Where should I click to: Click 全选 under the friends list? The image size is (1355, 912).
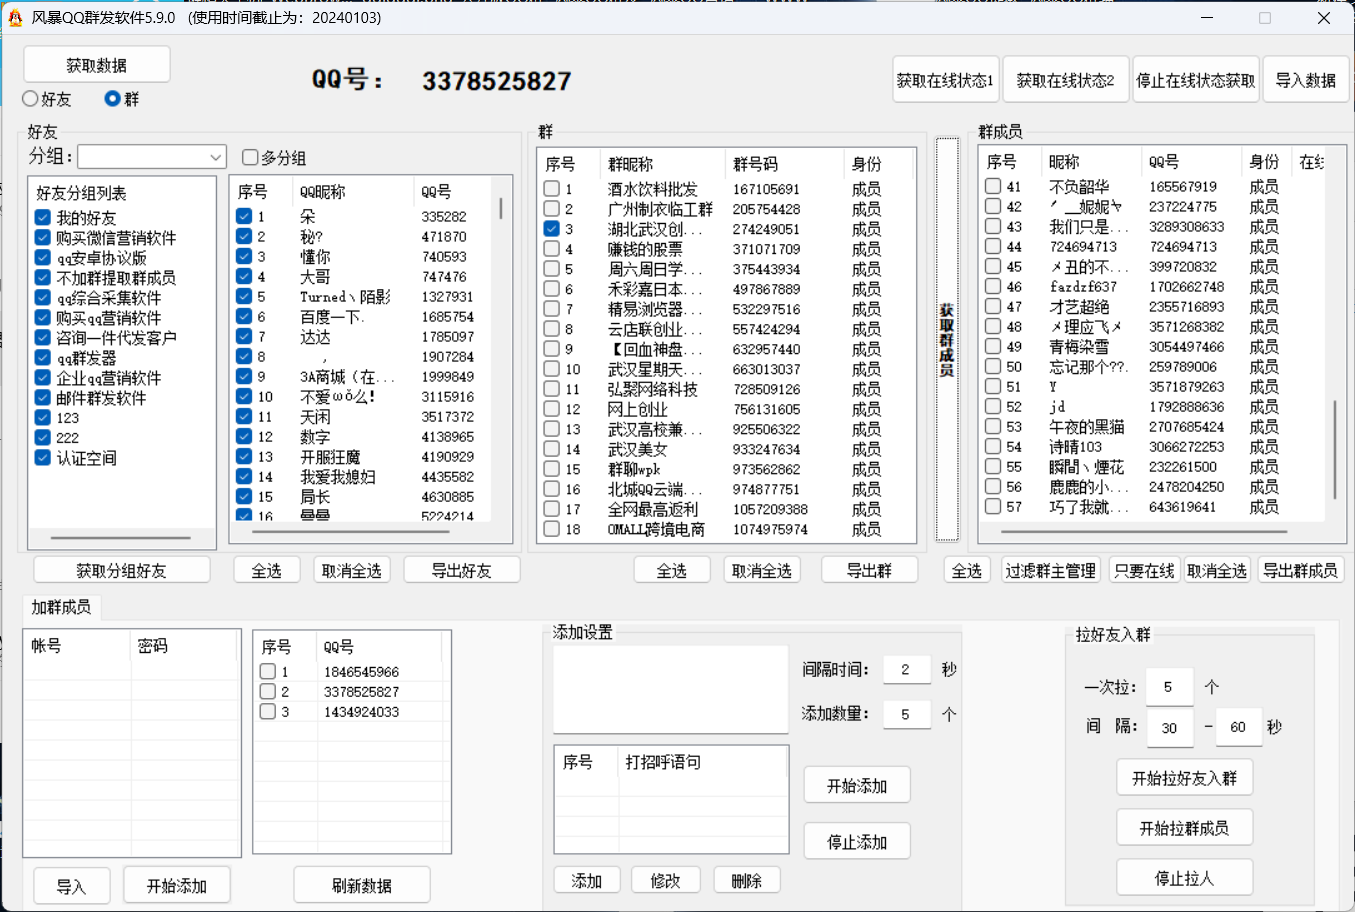(x=266, y=571)
